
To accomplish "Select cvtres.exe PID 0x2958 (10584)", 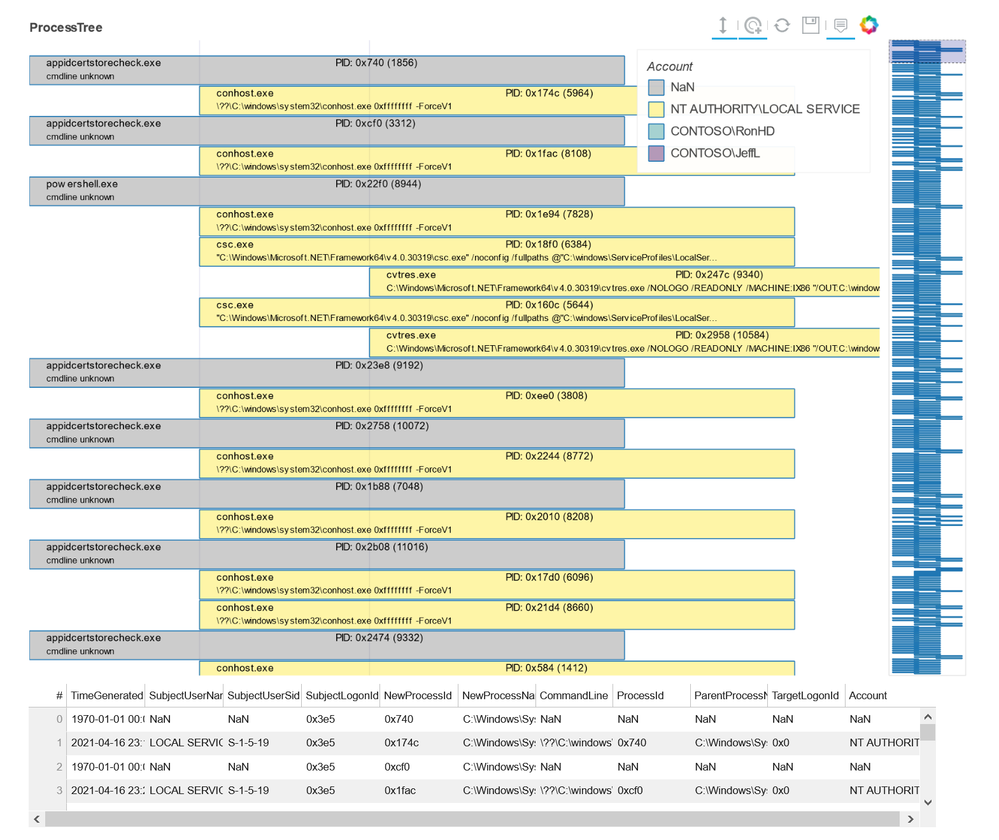I will (x=624, y=342).
